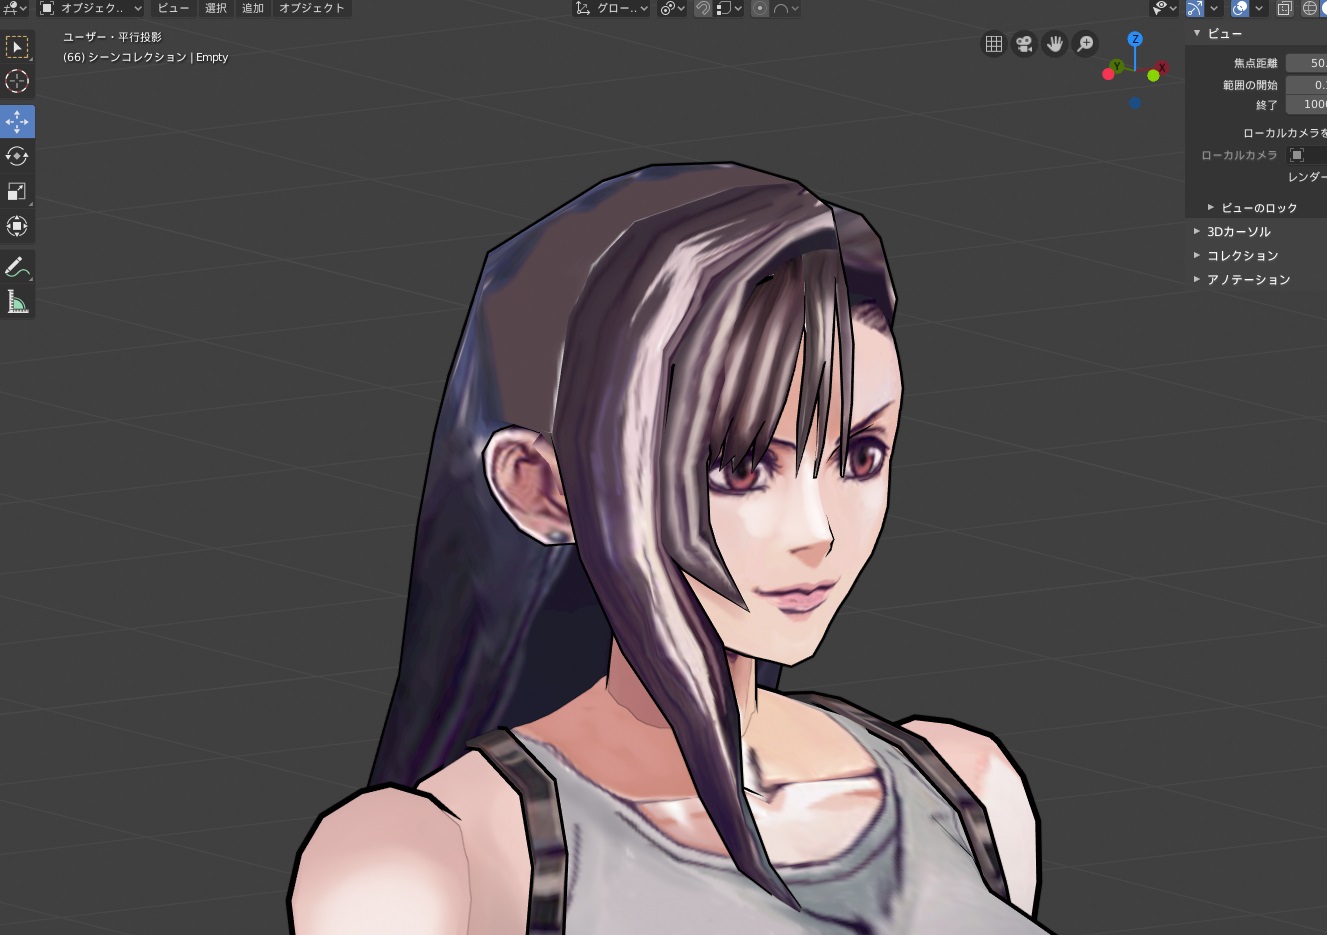The width and height of the screenshot is (1327, 935).
Task: Open the 選択 menu
Action: [x=216, y=8]
